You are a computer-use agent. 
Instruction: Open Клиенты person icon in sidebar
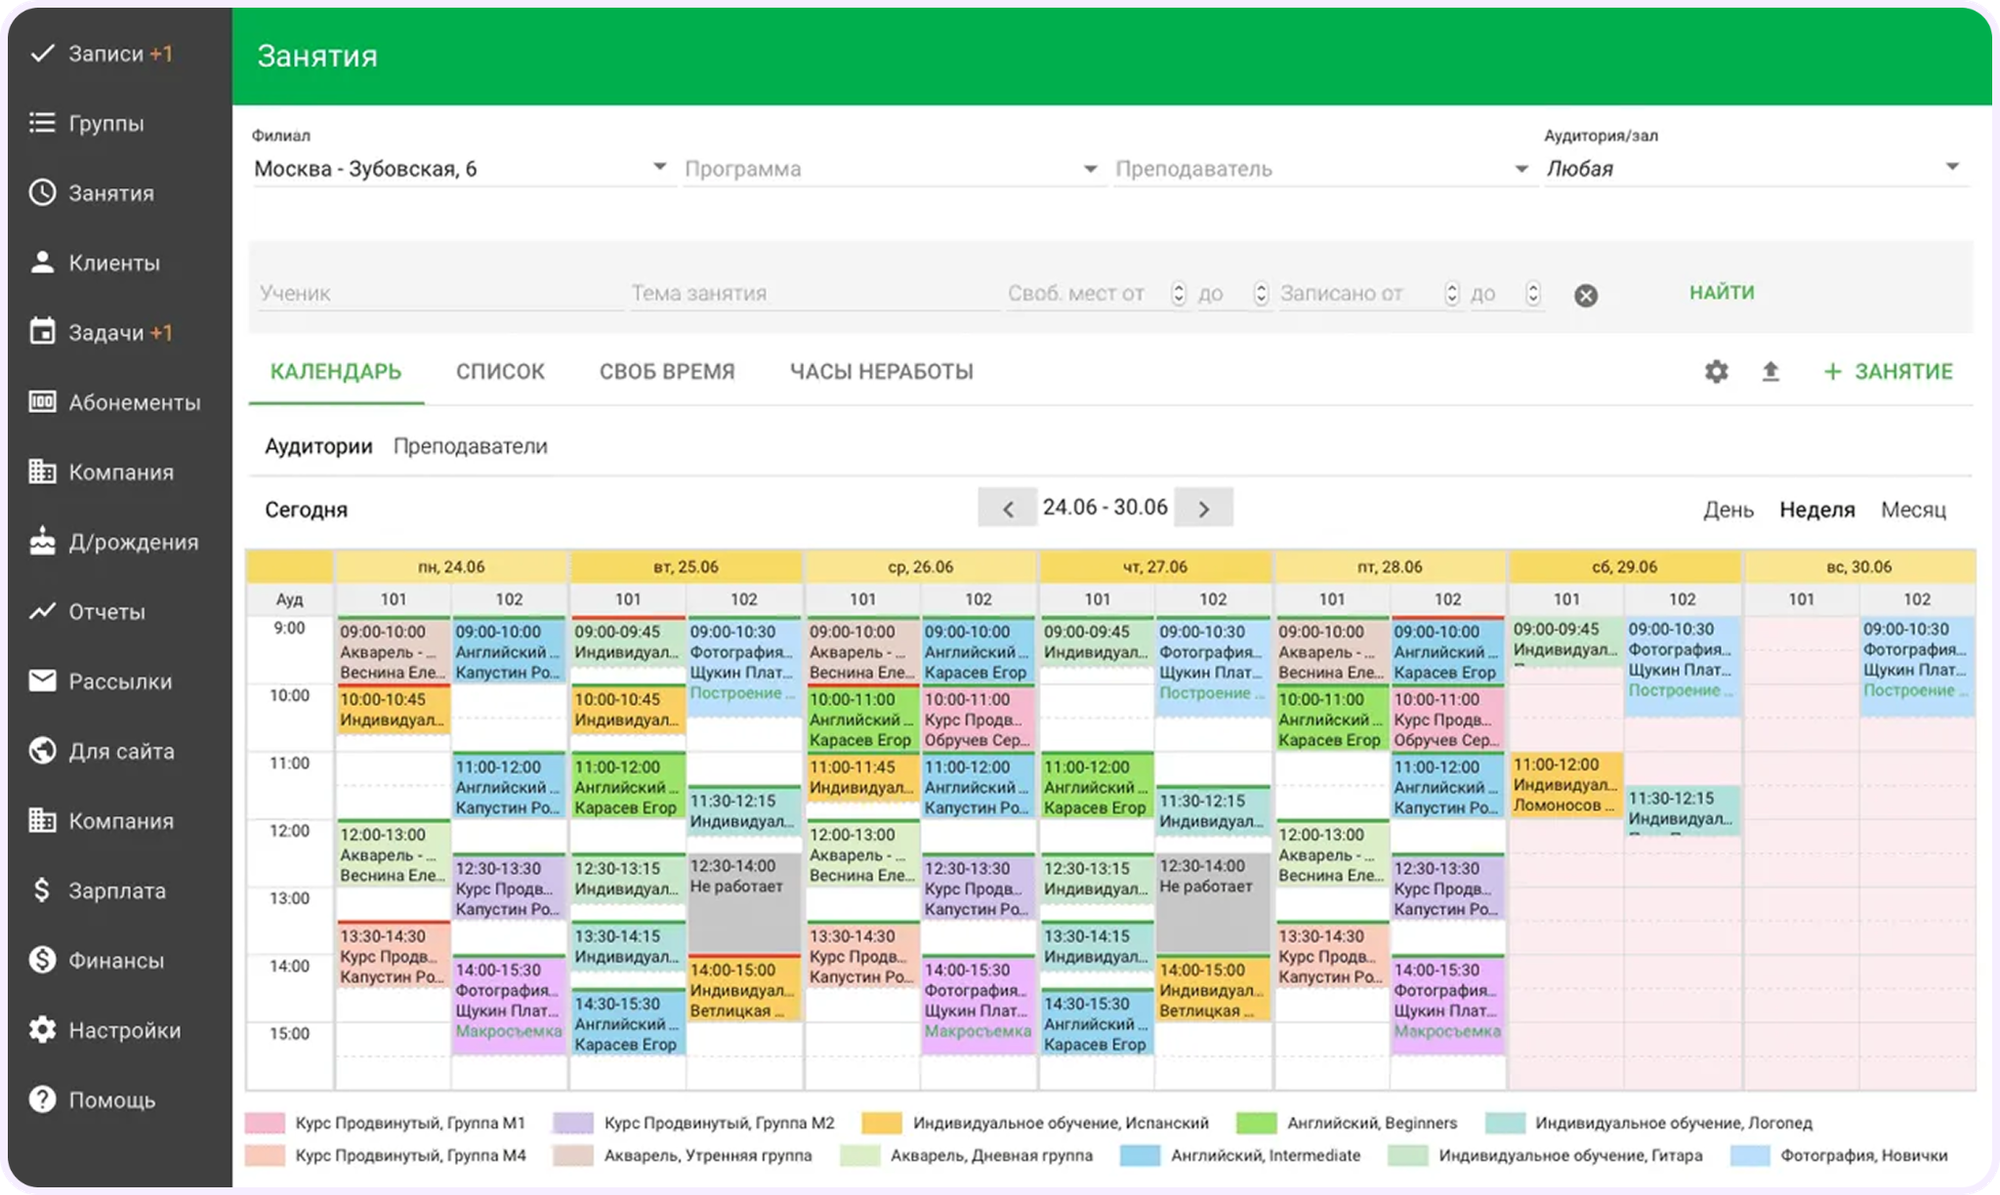coord(42,263)
